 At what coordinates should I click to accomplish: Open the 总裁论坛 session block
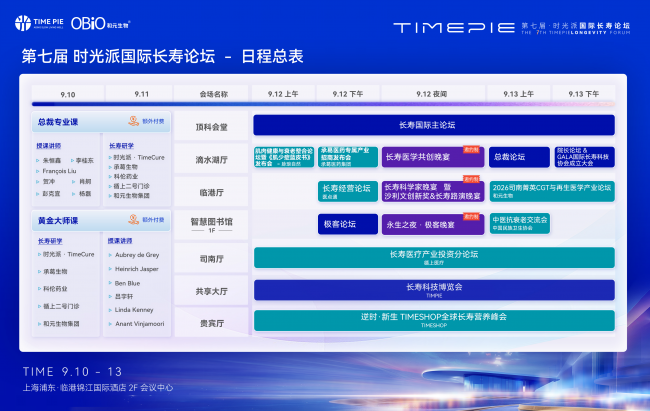[x=519, y=157]
